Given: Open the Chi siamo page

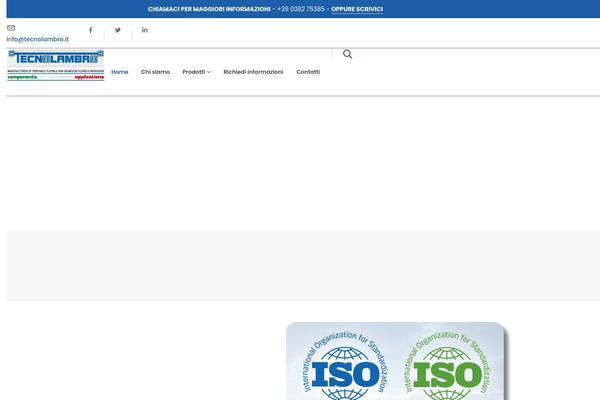Looking at the screenshot, I should click(155, 72).
